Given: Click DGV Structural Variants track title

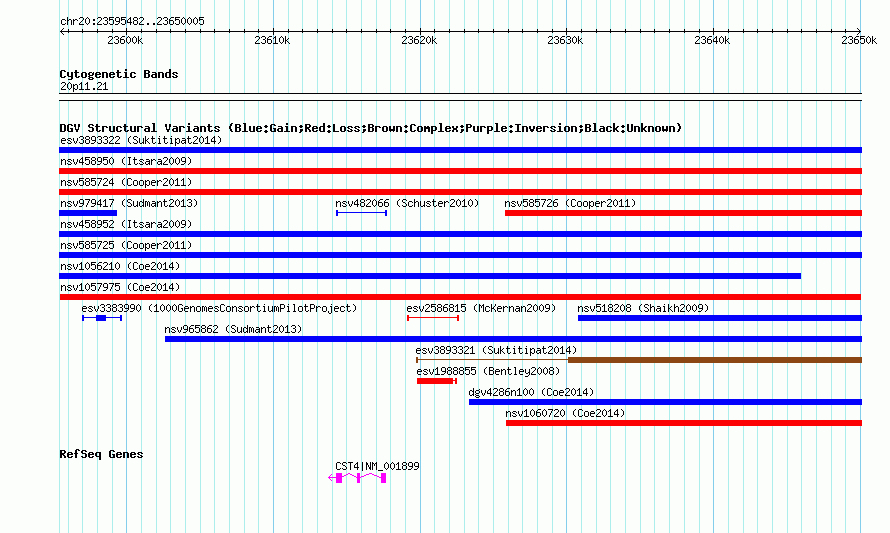Looking at the screenshot, I should (x=370, y=128).
